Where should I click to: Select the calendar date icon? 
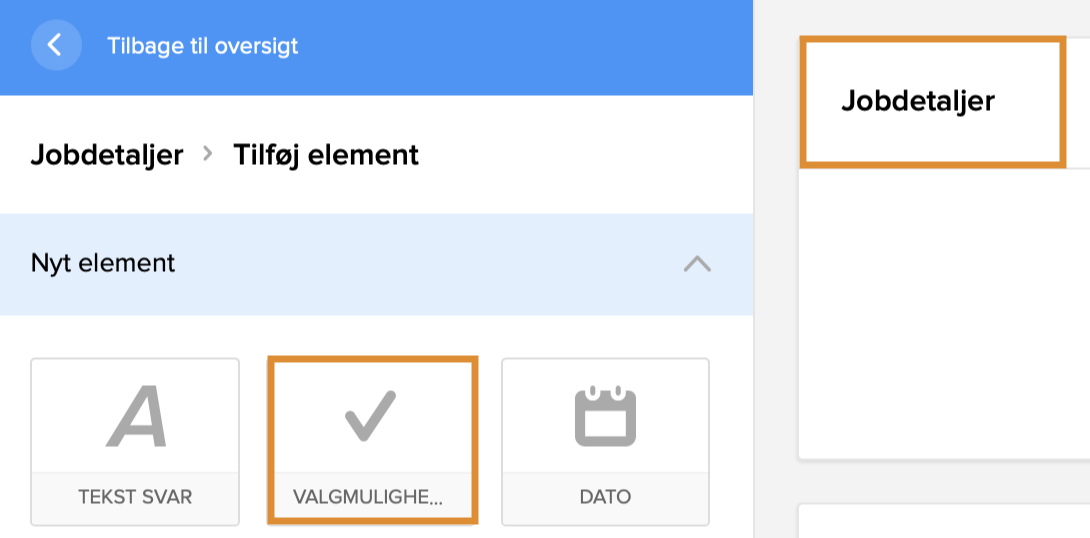point(605,416)
